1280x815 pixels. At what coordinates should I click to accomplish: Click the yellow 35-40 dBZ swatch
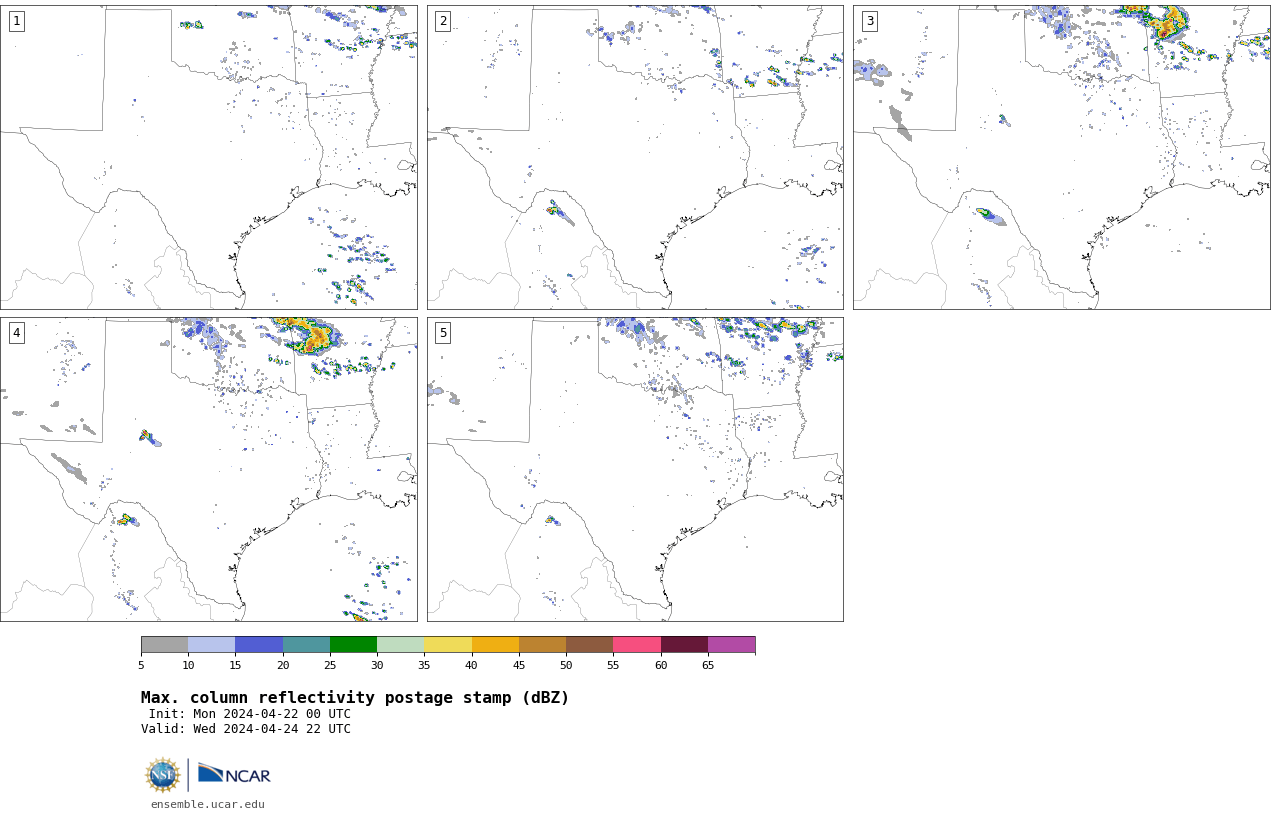(x=448, y=644)
